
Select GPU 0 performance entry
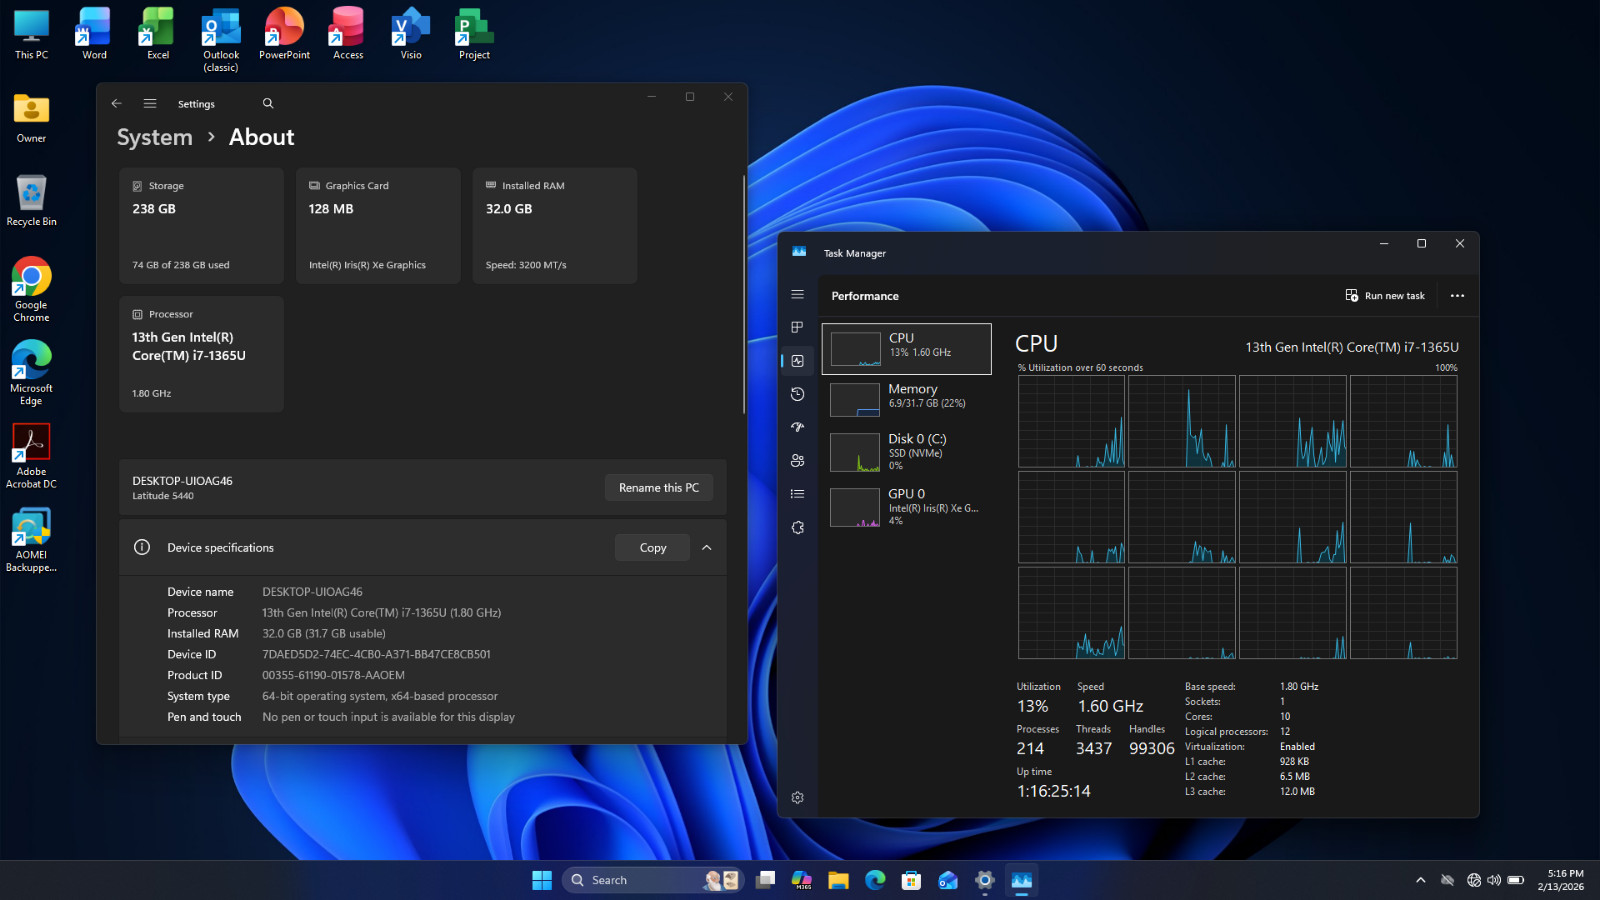click(x=906, y=506)
